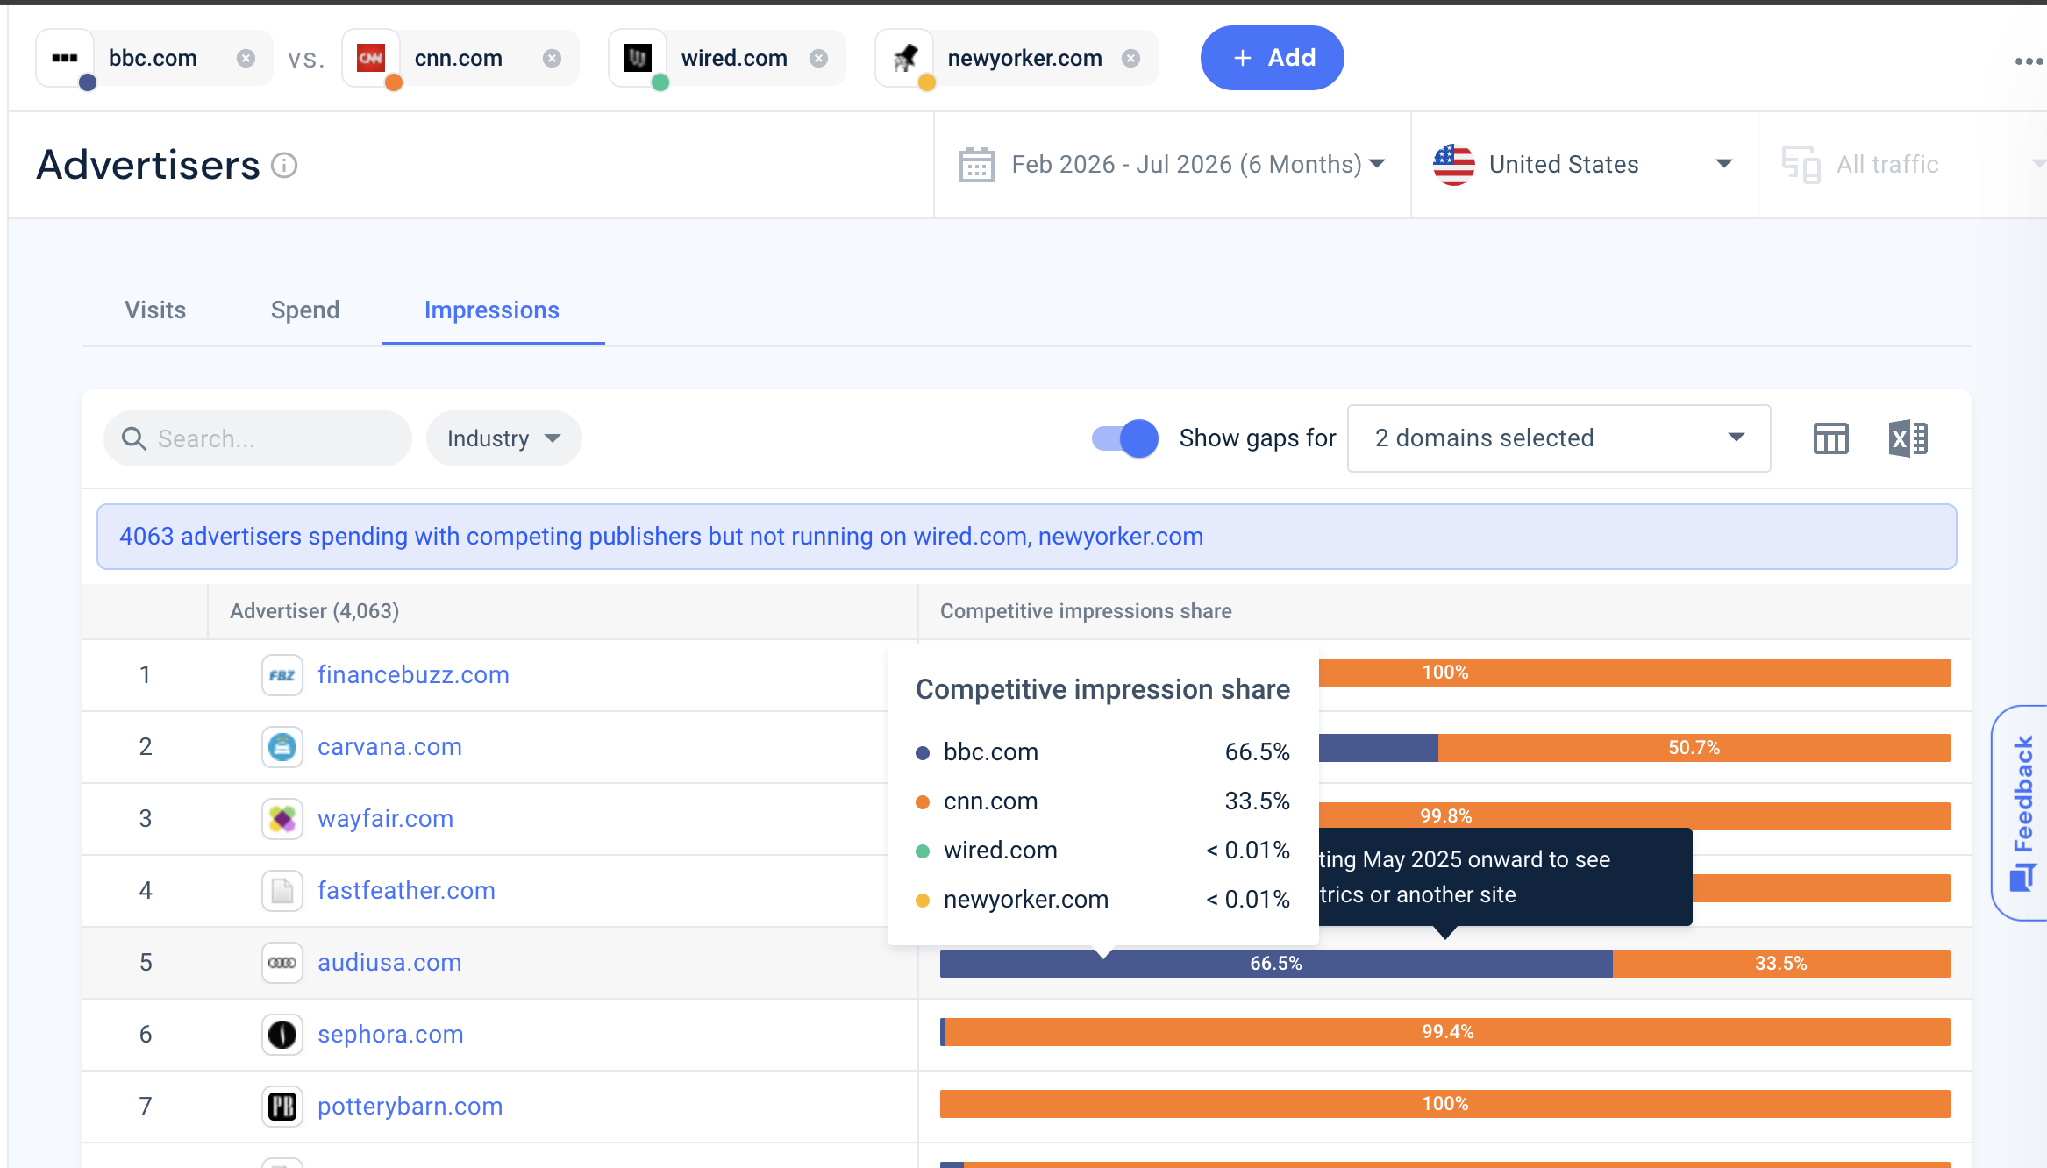Screen dimensions: 2047x1168
Task: Focus the advertiser Search field
Action: point(257,438)
